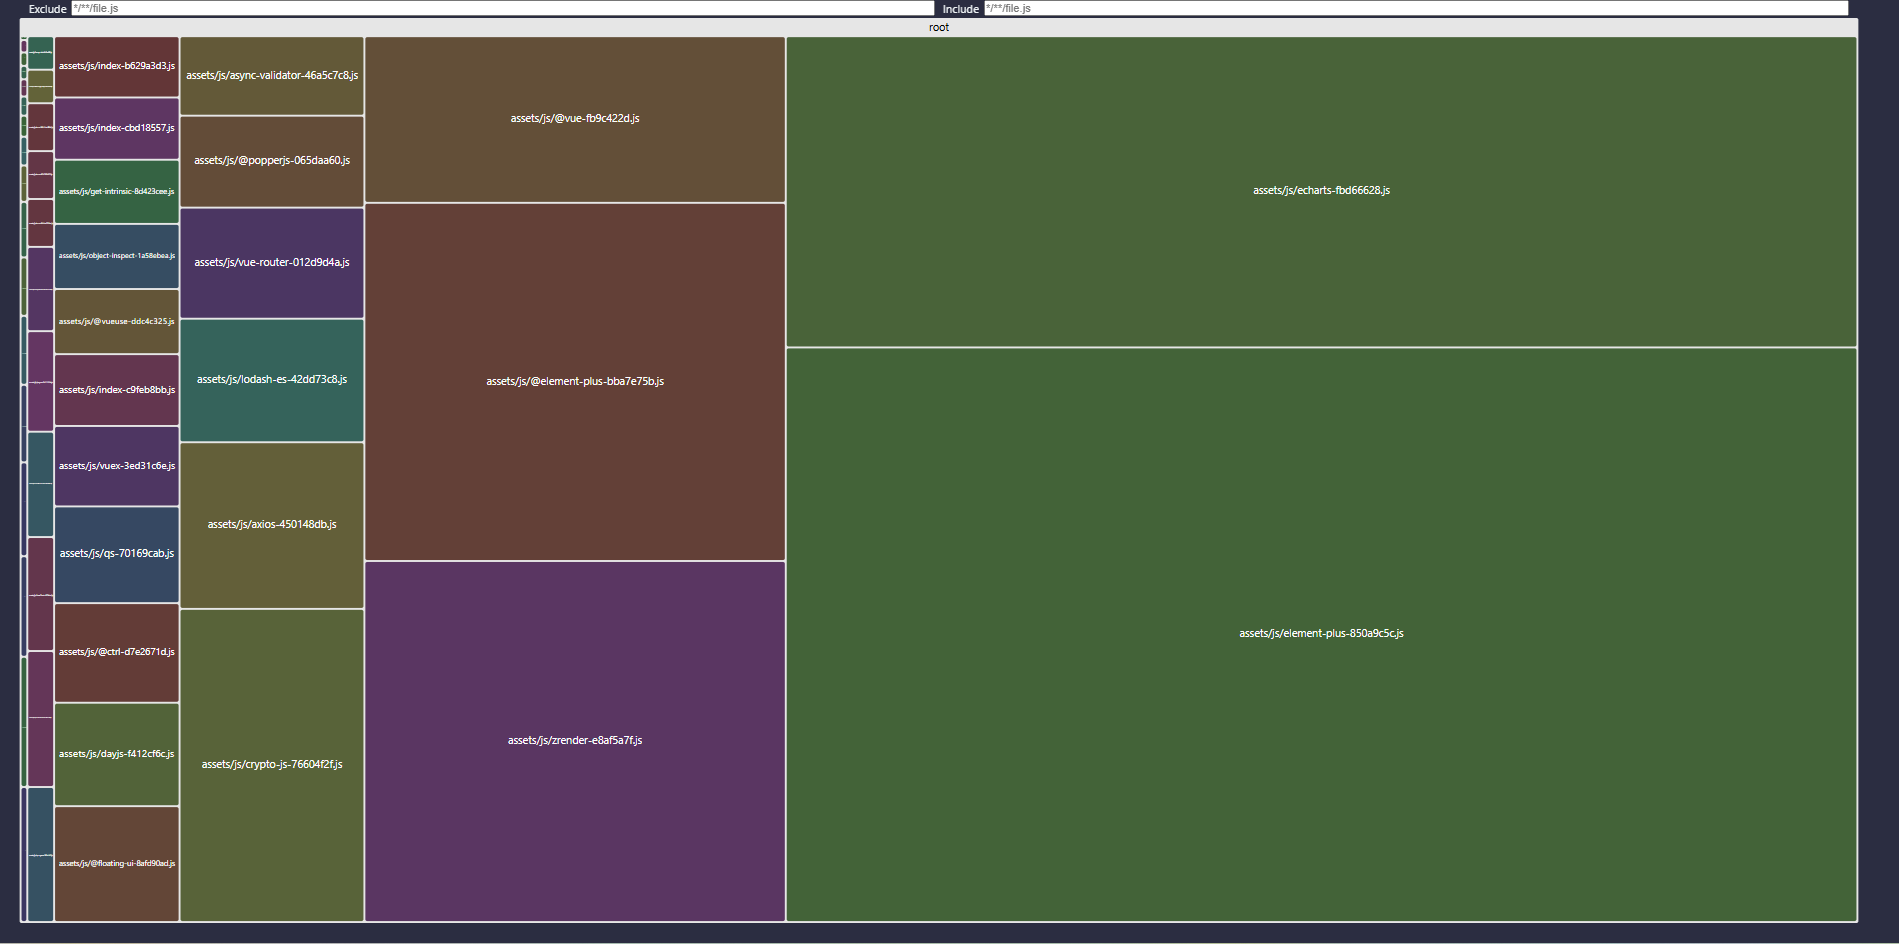The height and width of the screenshot is (944, 1899).
Task: Click the root node header bar
Action: (x=938, y=27)
